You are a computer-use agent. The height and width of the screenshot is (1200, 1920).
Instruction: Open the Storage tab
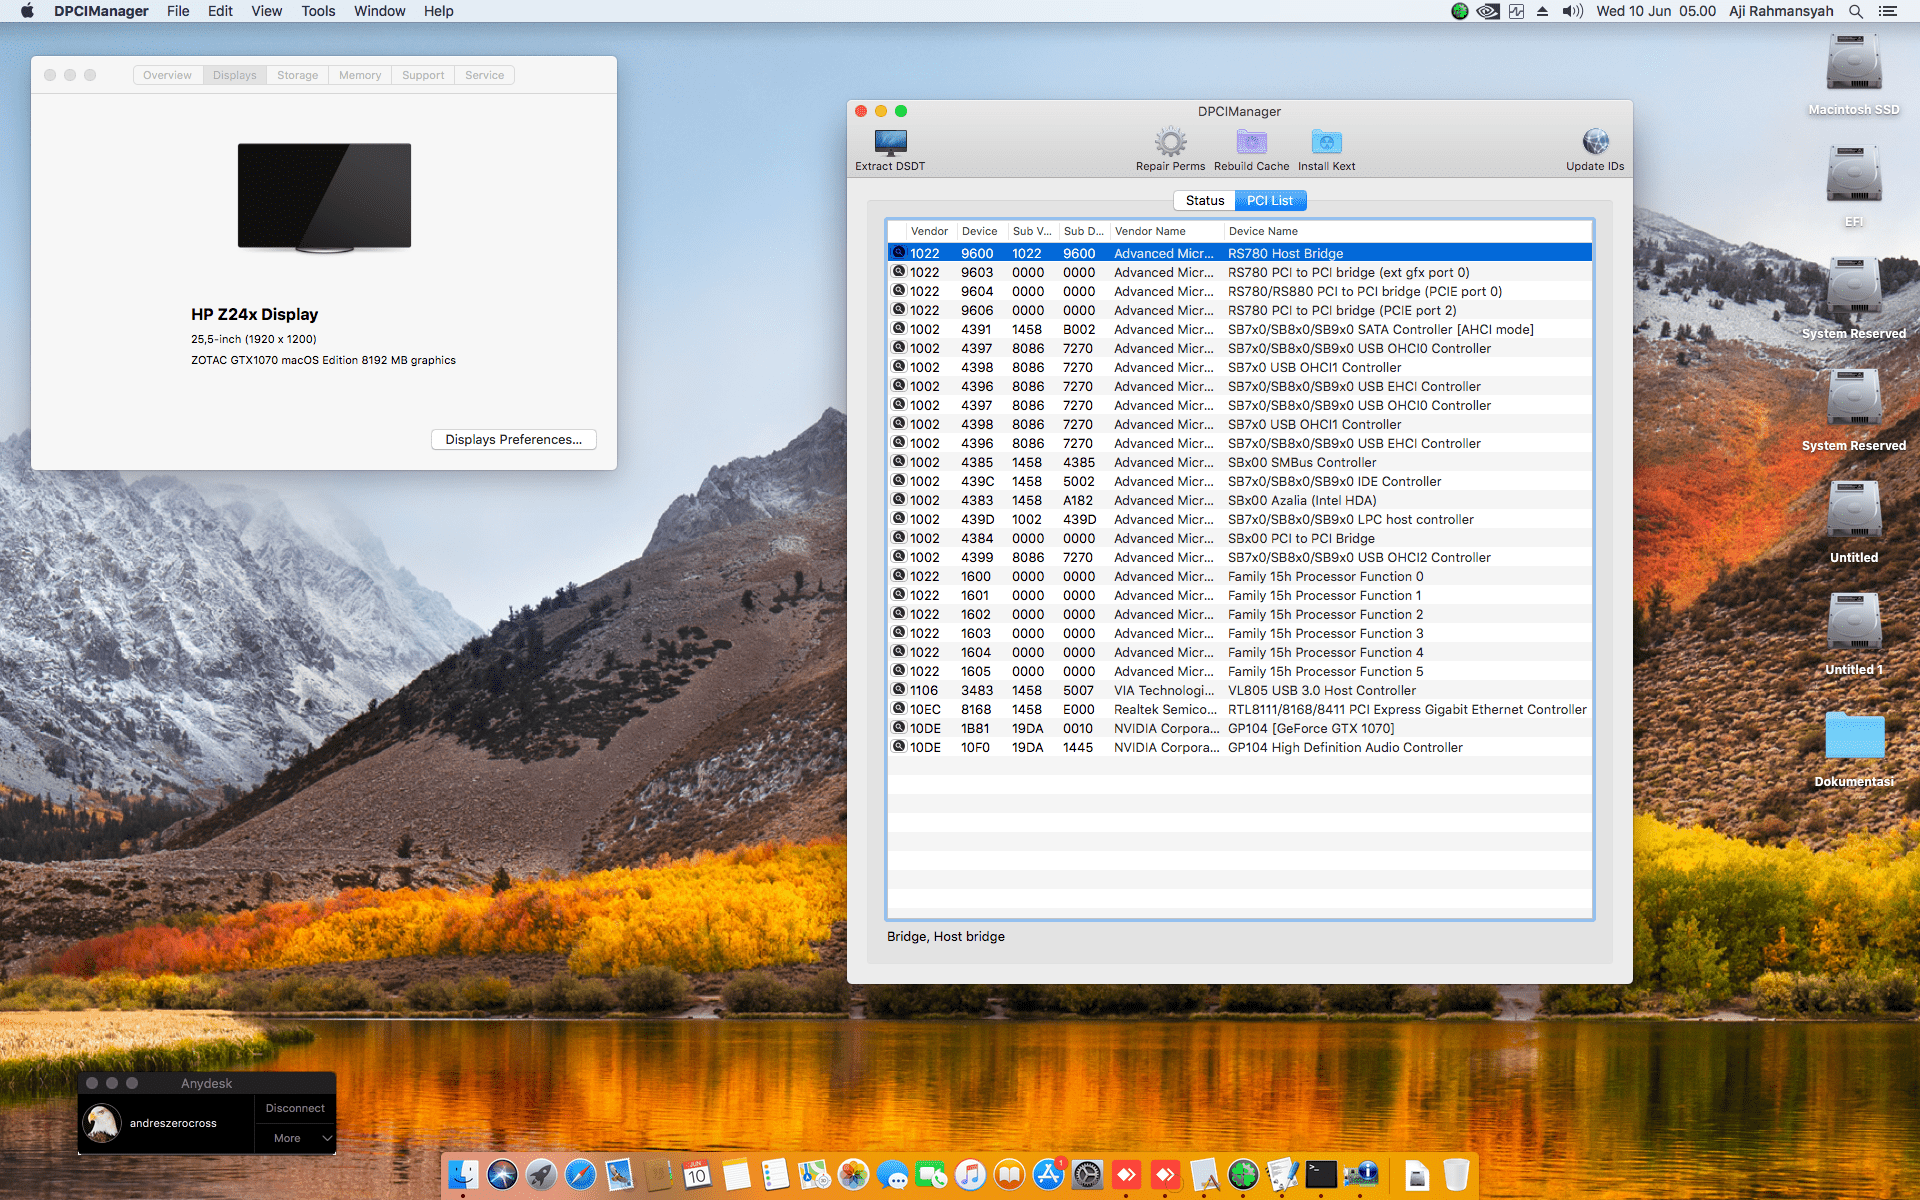coord(297,75)
